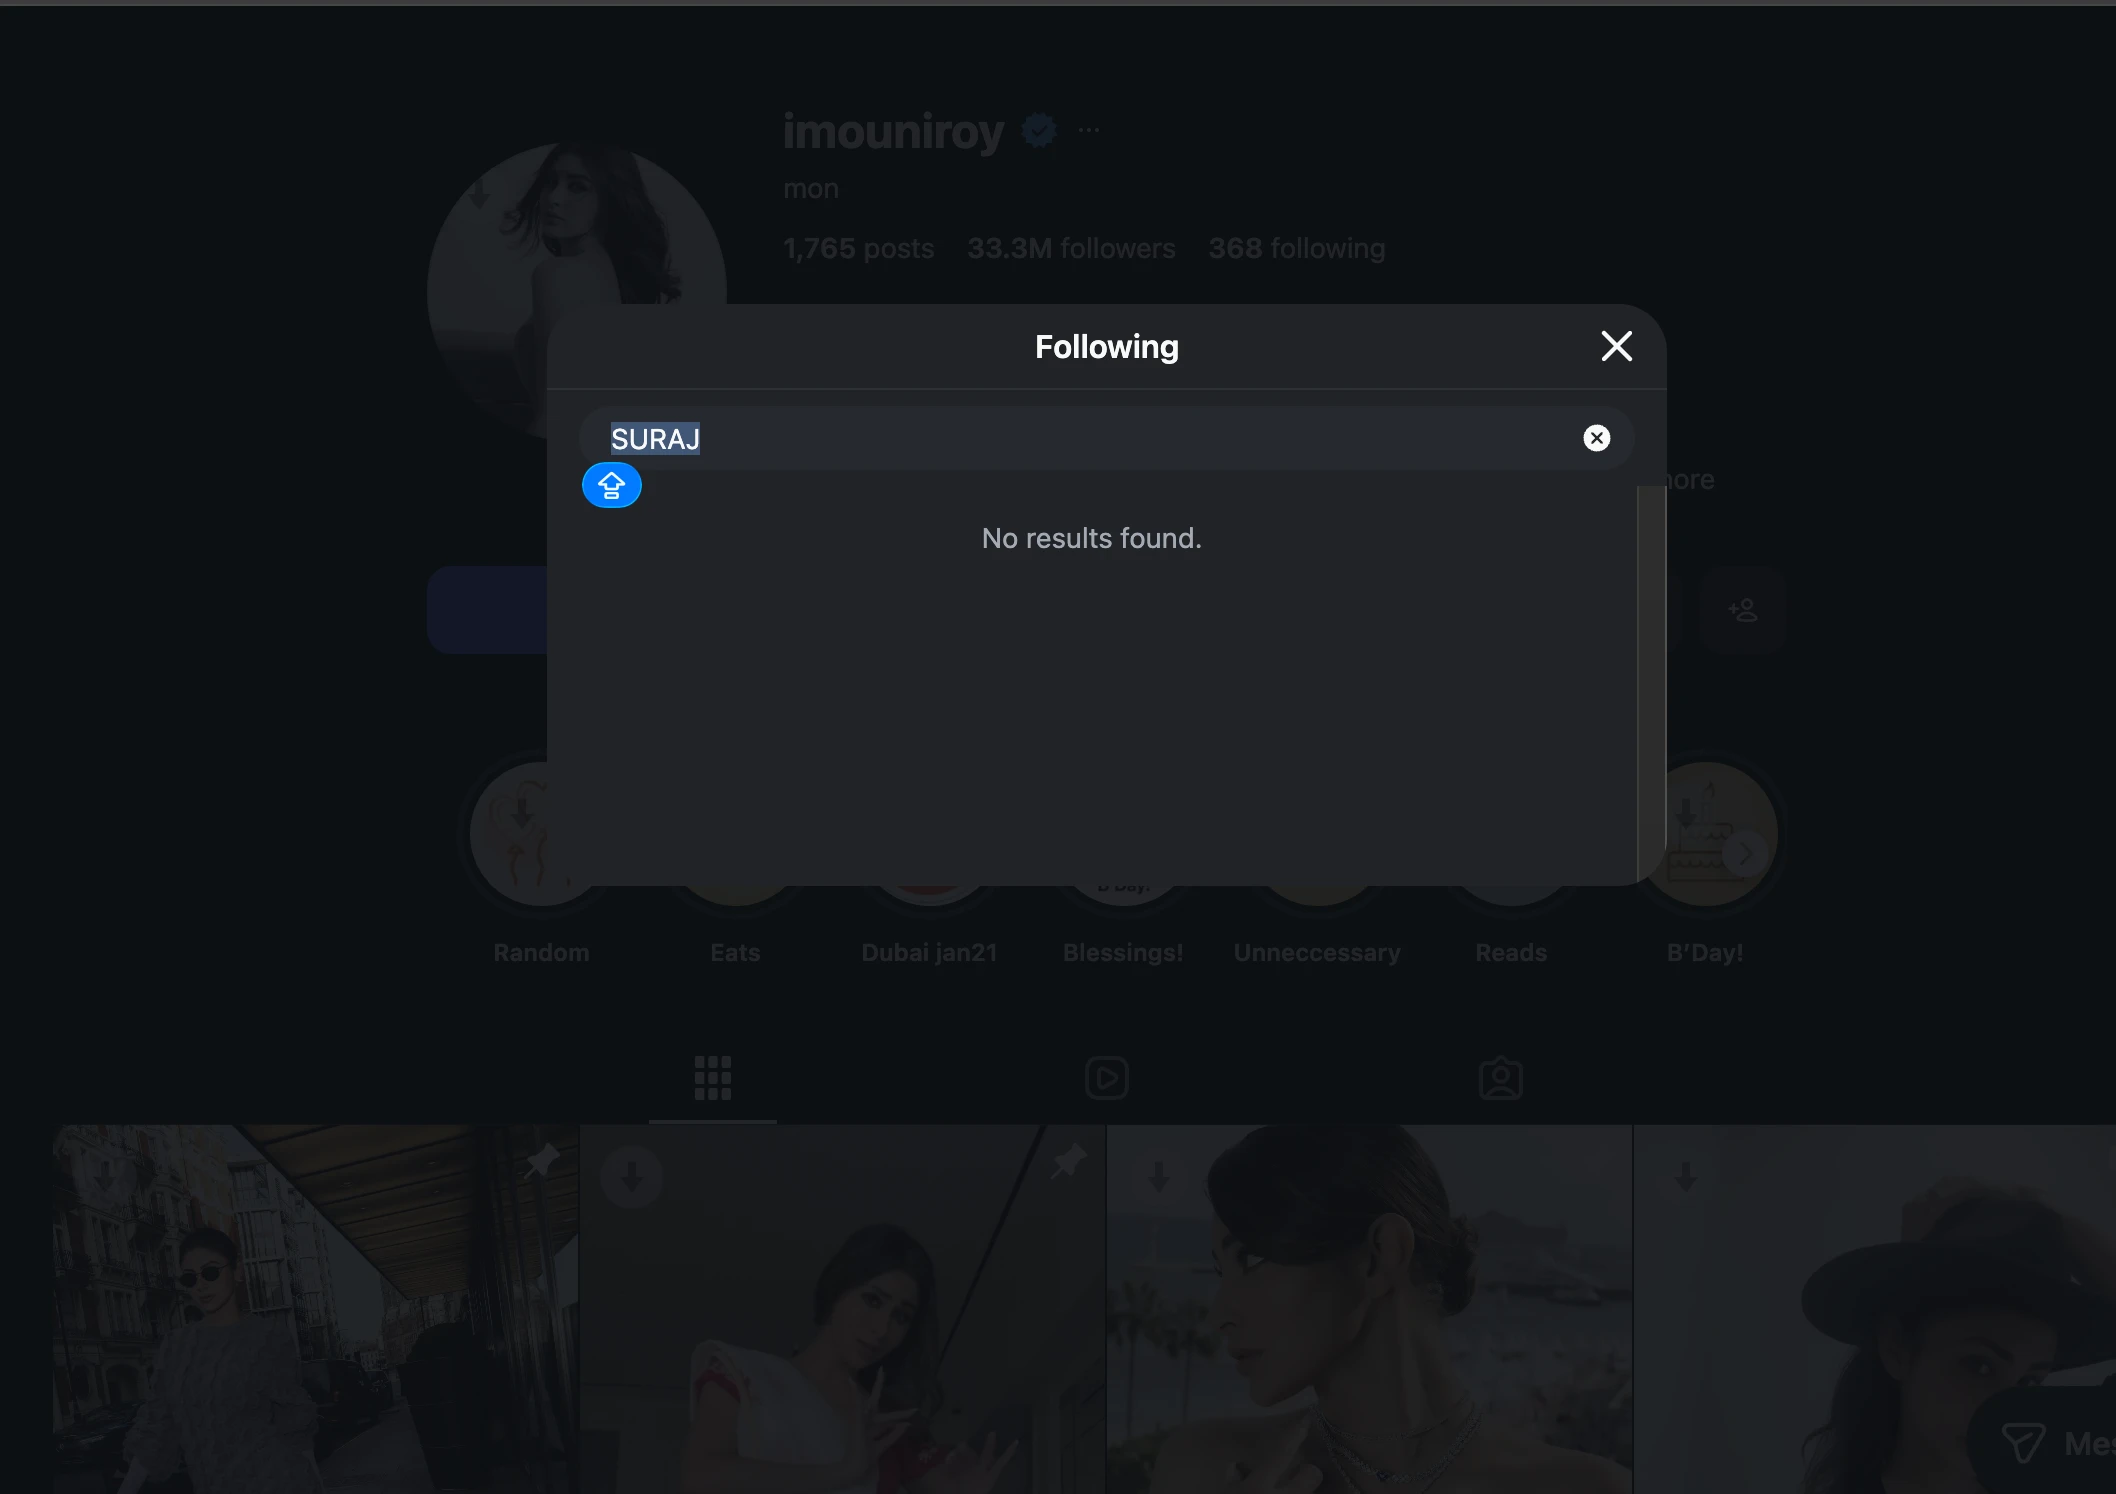The width and height of the screenshot is (2116, 1494).
Task: Click download arrow on second pinned post
Action: coord(631,1177)
